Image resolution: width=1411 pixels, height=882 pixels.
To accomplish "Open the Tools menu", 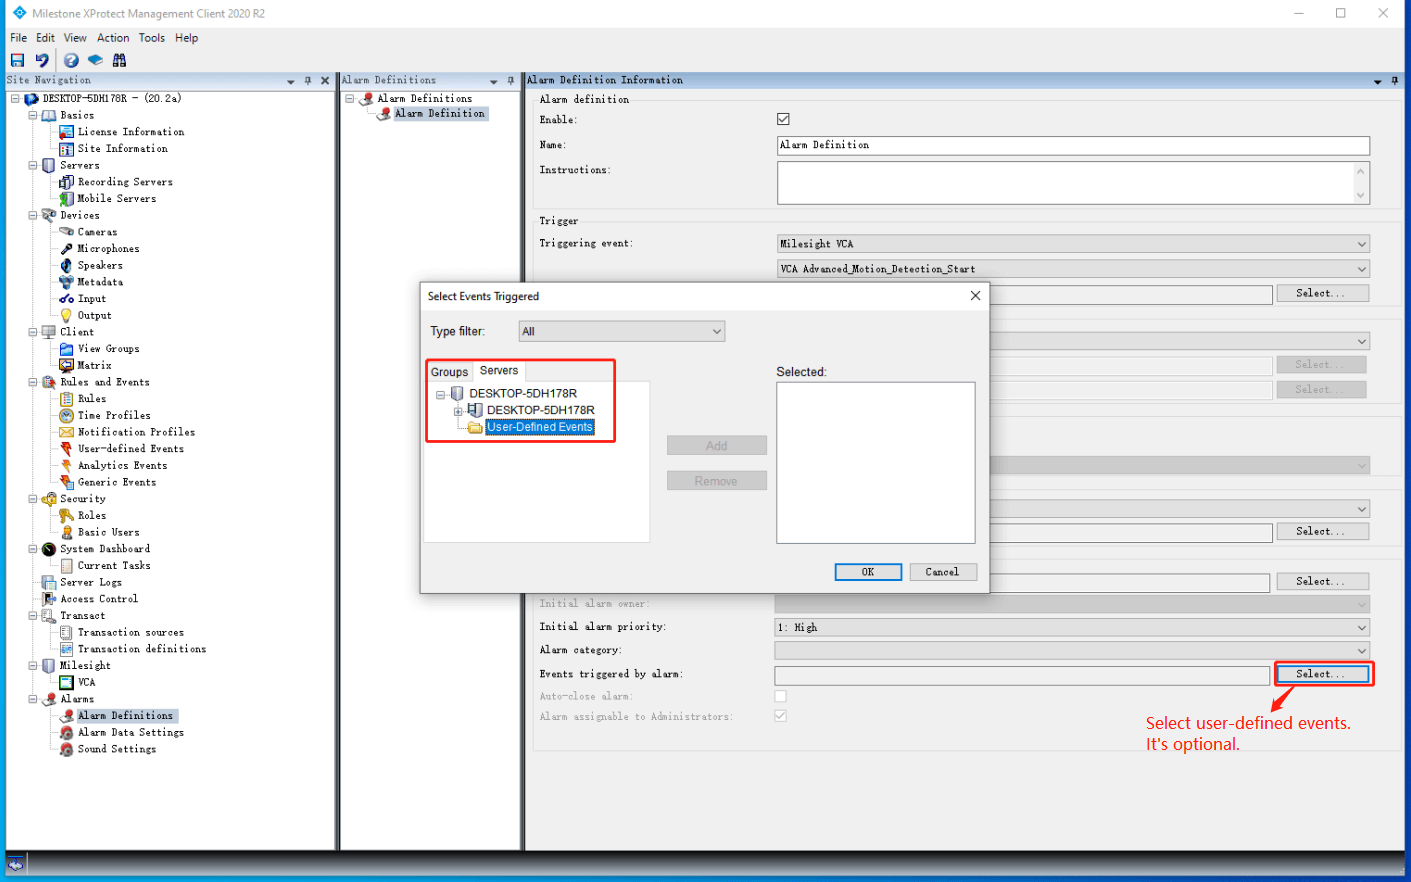I will point(152,38).
